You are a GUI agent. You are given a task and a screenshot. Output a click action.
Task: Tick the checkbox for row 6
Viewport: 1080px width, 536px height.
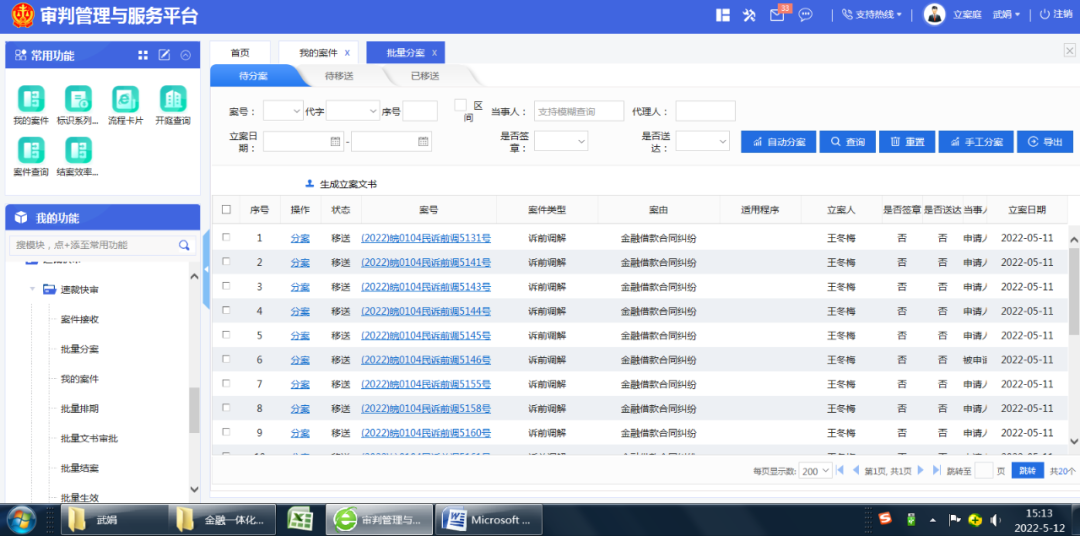pos(226,359)
